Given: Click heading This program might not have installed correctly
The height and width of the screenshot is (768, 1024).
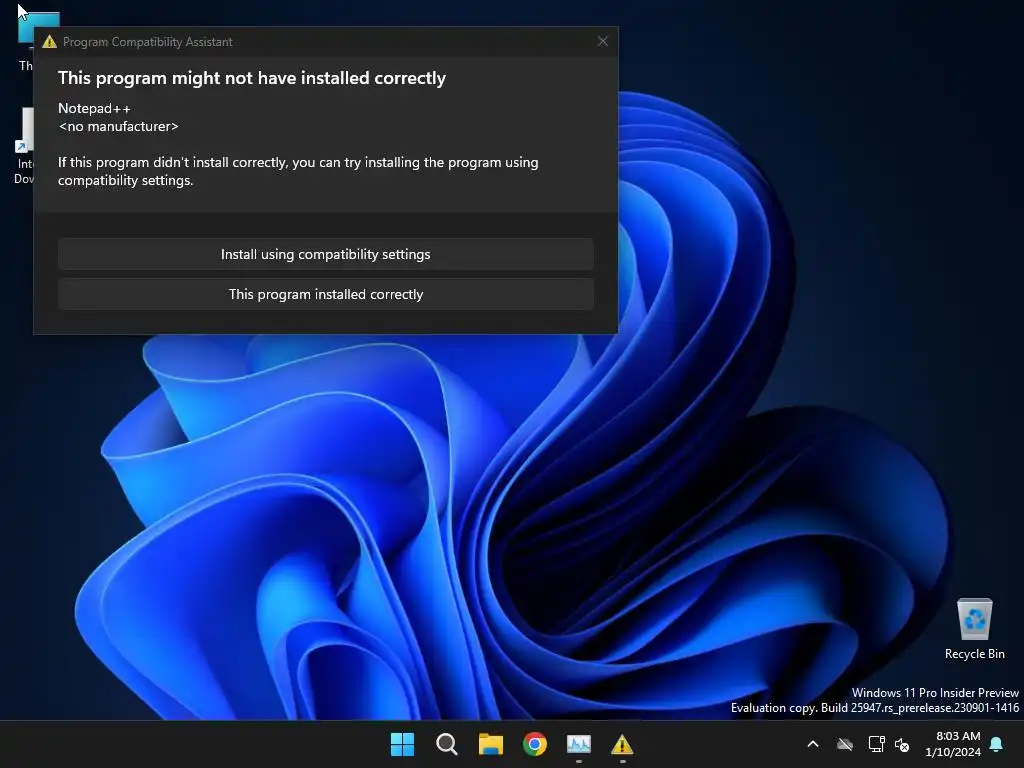Looking at the screenshot, I should (251, 78).
